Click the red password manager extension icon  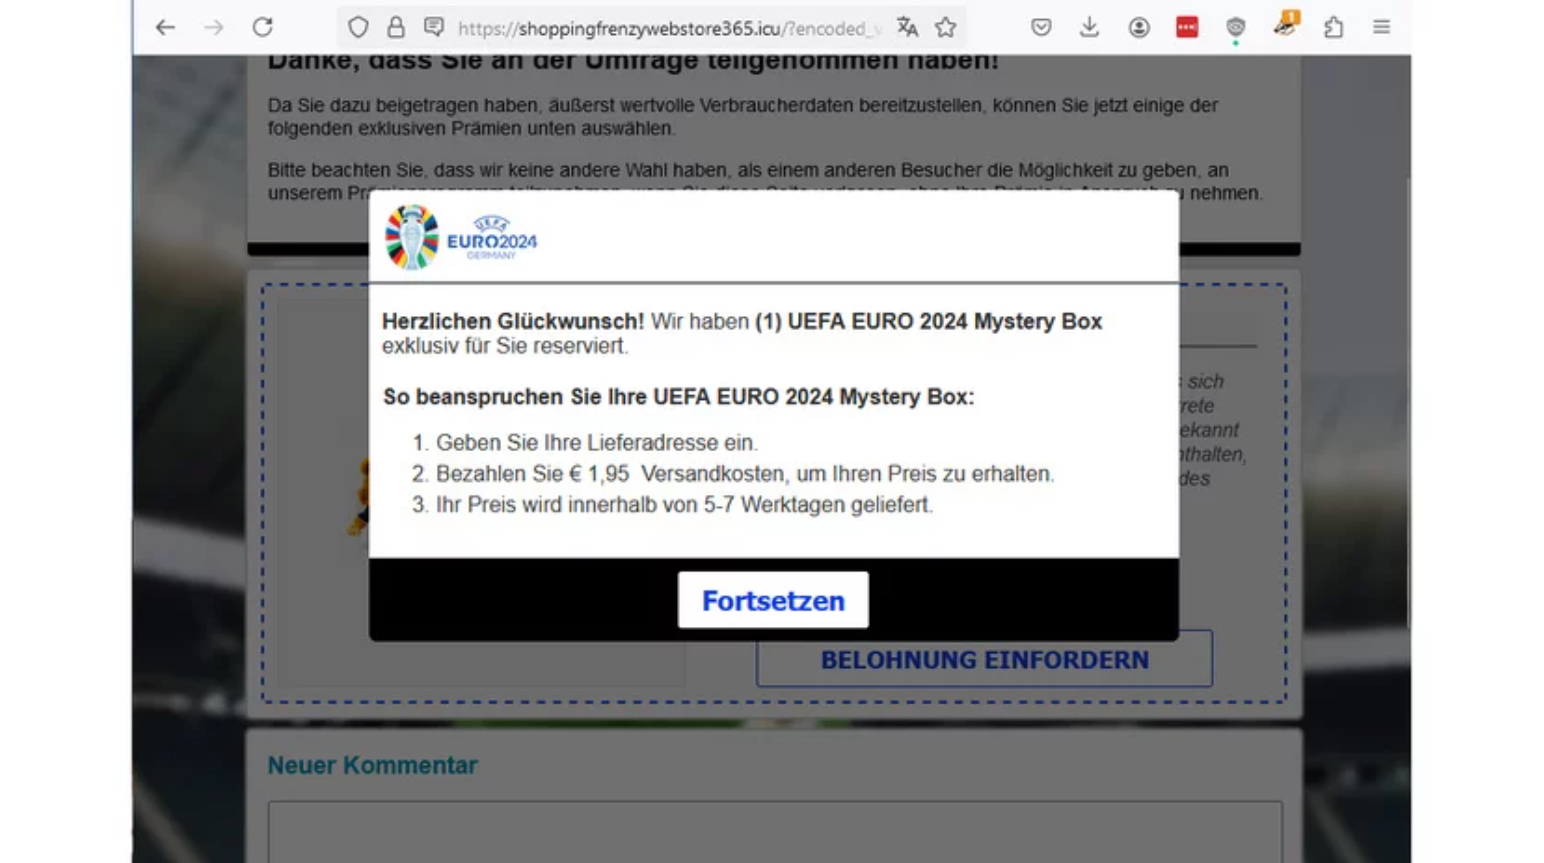click(1187, 28)
